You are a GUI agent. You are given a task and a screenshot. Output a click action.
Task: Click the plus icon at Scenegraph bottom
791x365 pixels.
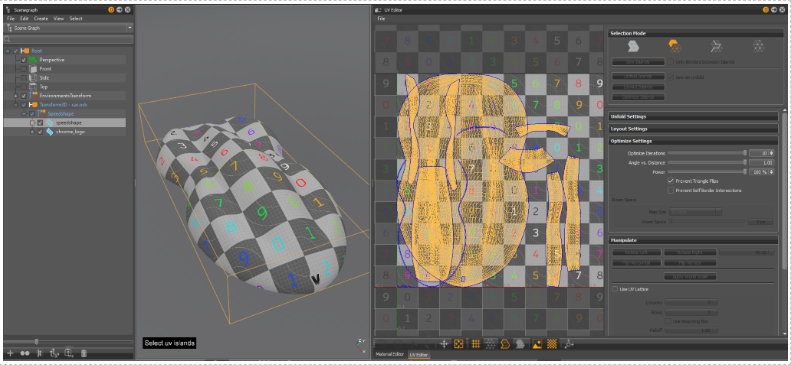[10, 353]
